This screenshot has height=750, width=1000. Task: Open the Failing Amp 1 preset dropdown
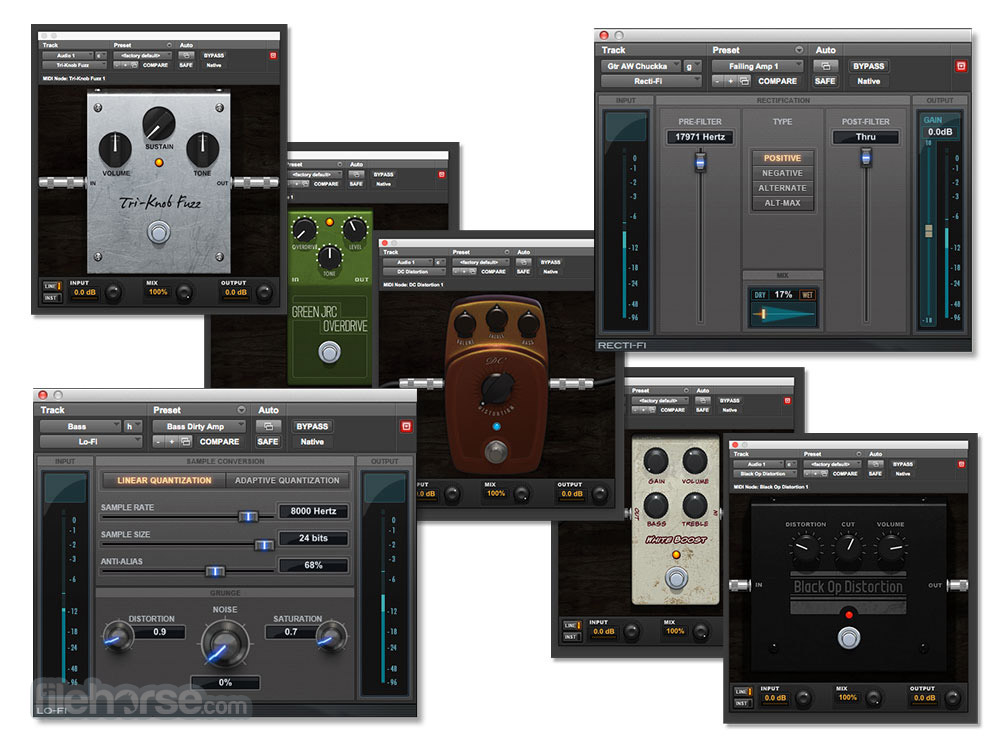coord(757,66)
